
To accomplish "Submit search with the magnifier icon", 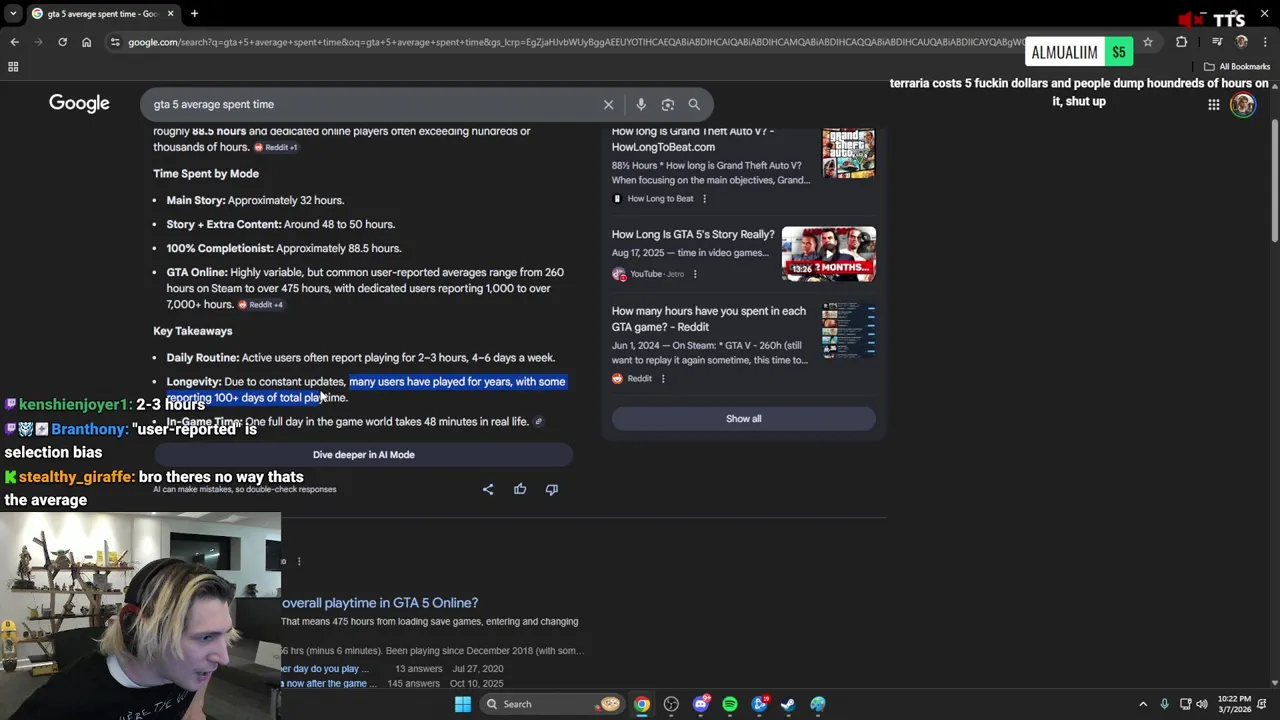I will tap(694, 104).
